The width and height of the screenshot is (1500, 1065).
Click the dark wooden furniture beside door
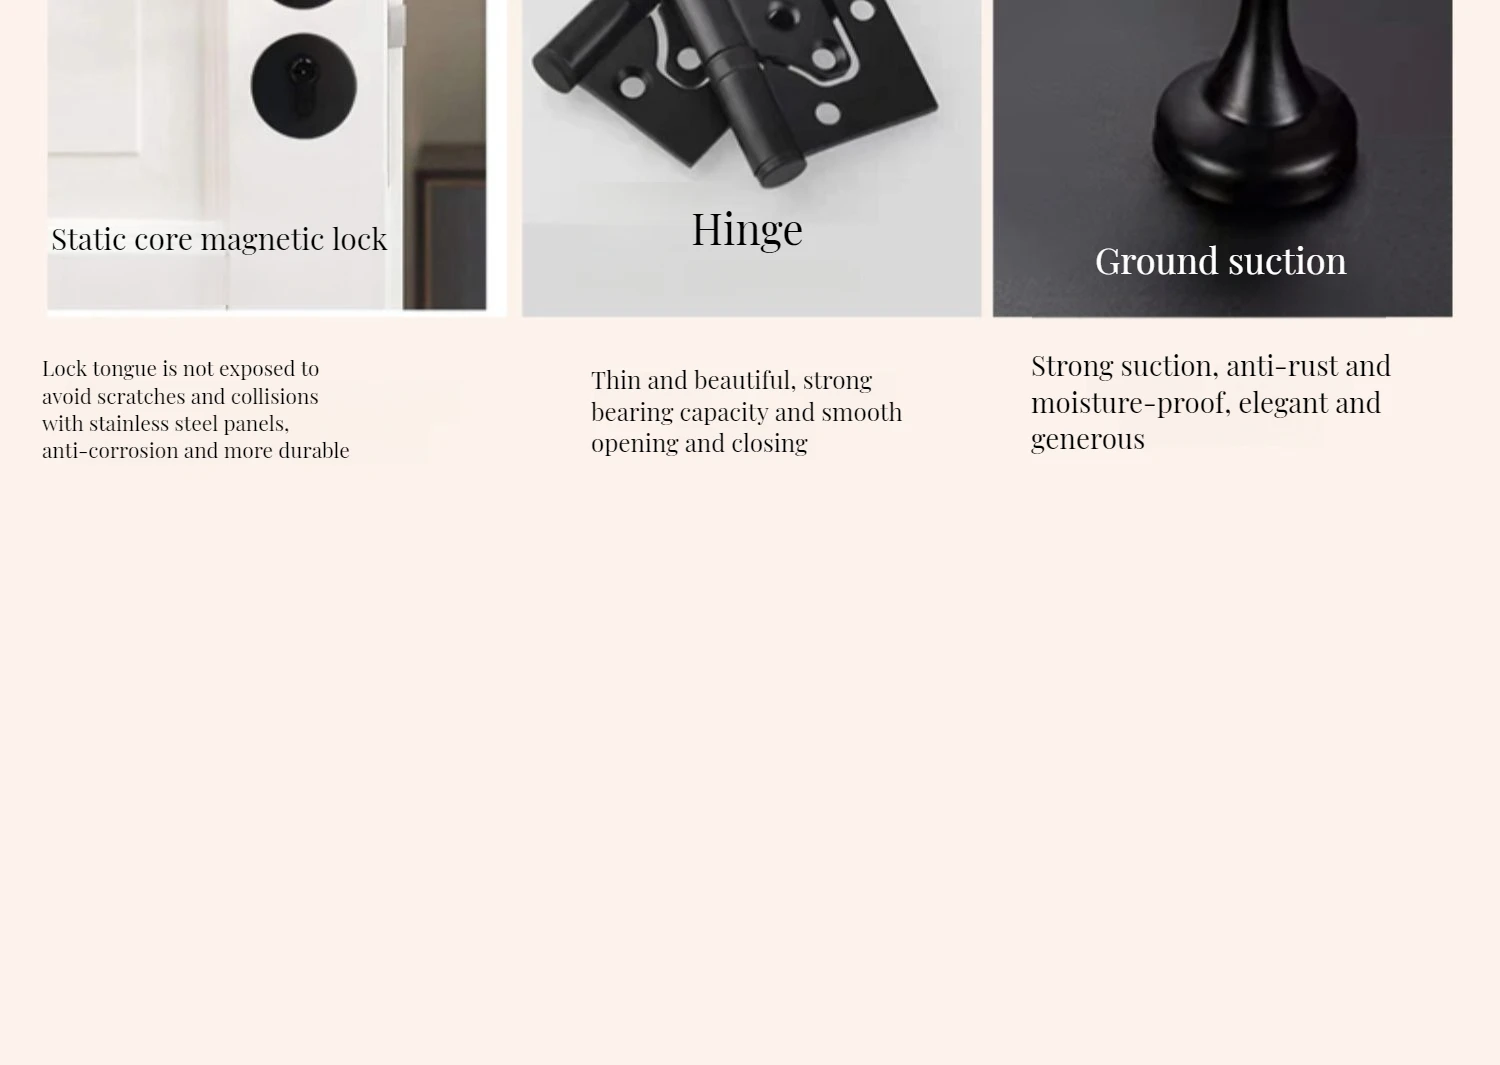pos(447,228)
